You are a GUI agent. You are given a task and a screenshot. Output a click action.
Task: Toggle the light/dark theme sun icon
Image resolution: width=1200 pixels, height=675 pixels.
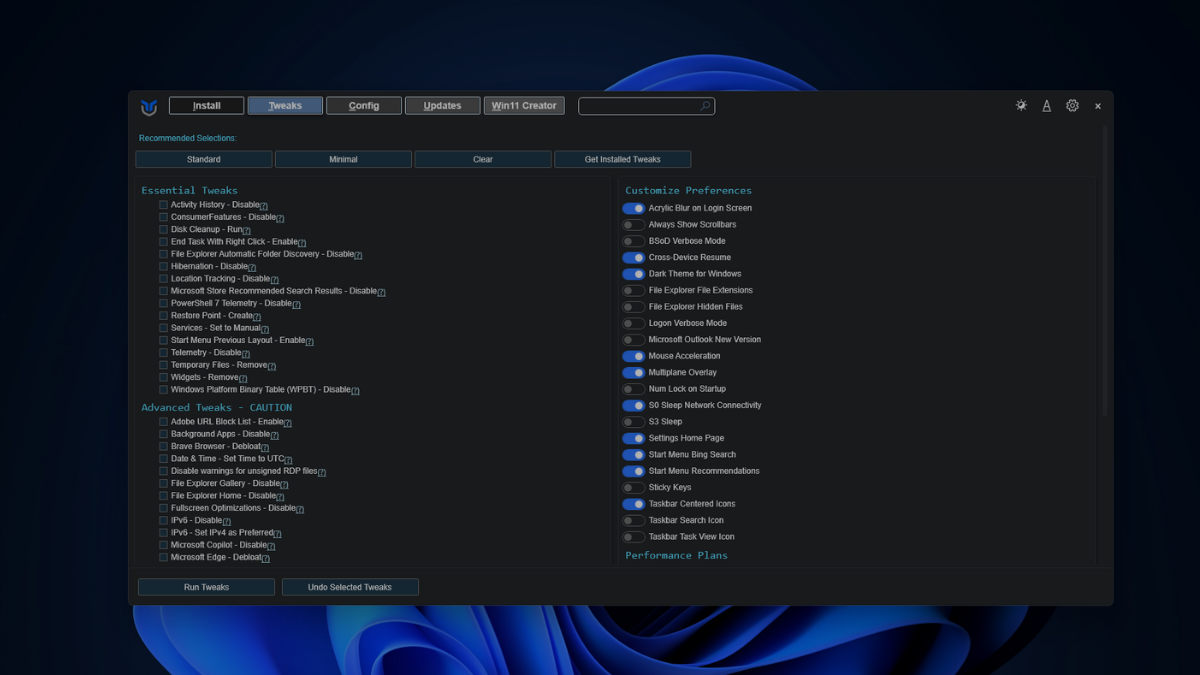[1021, 105]
